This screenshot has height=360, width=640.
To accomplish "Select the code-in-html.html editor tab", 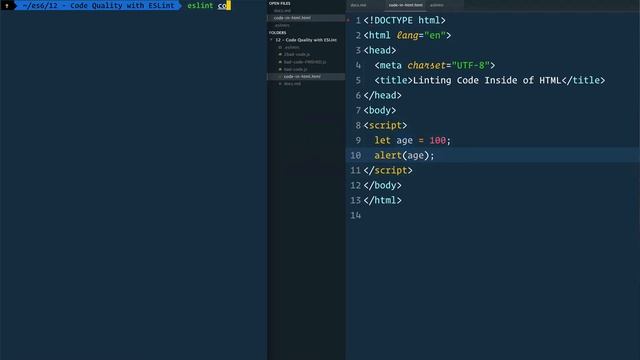I will click(x=405, y=5).
